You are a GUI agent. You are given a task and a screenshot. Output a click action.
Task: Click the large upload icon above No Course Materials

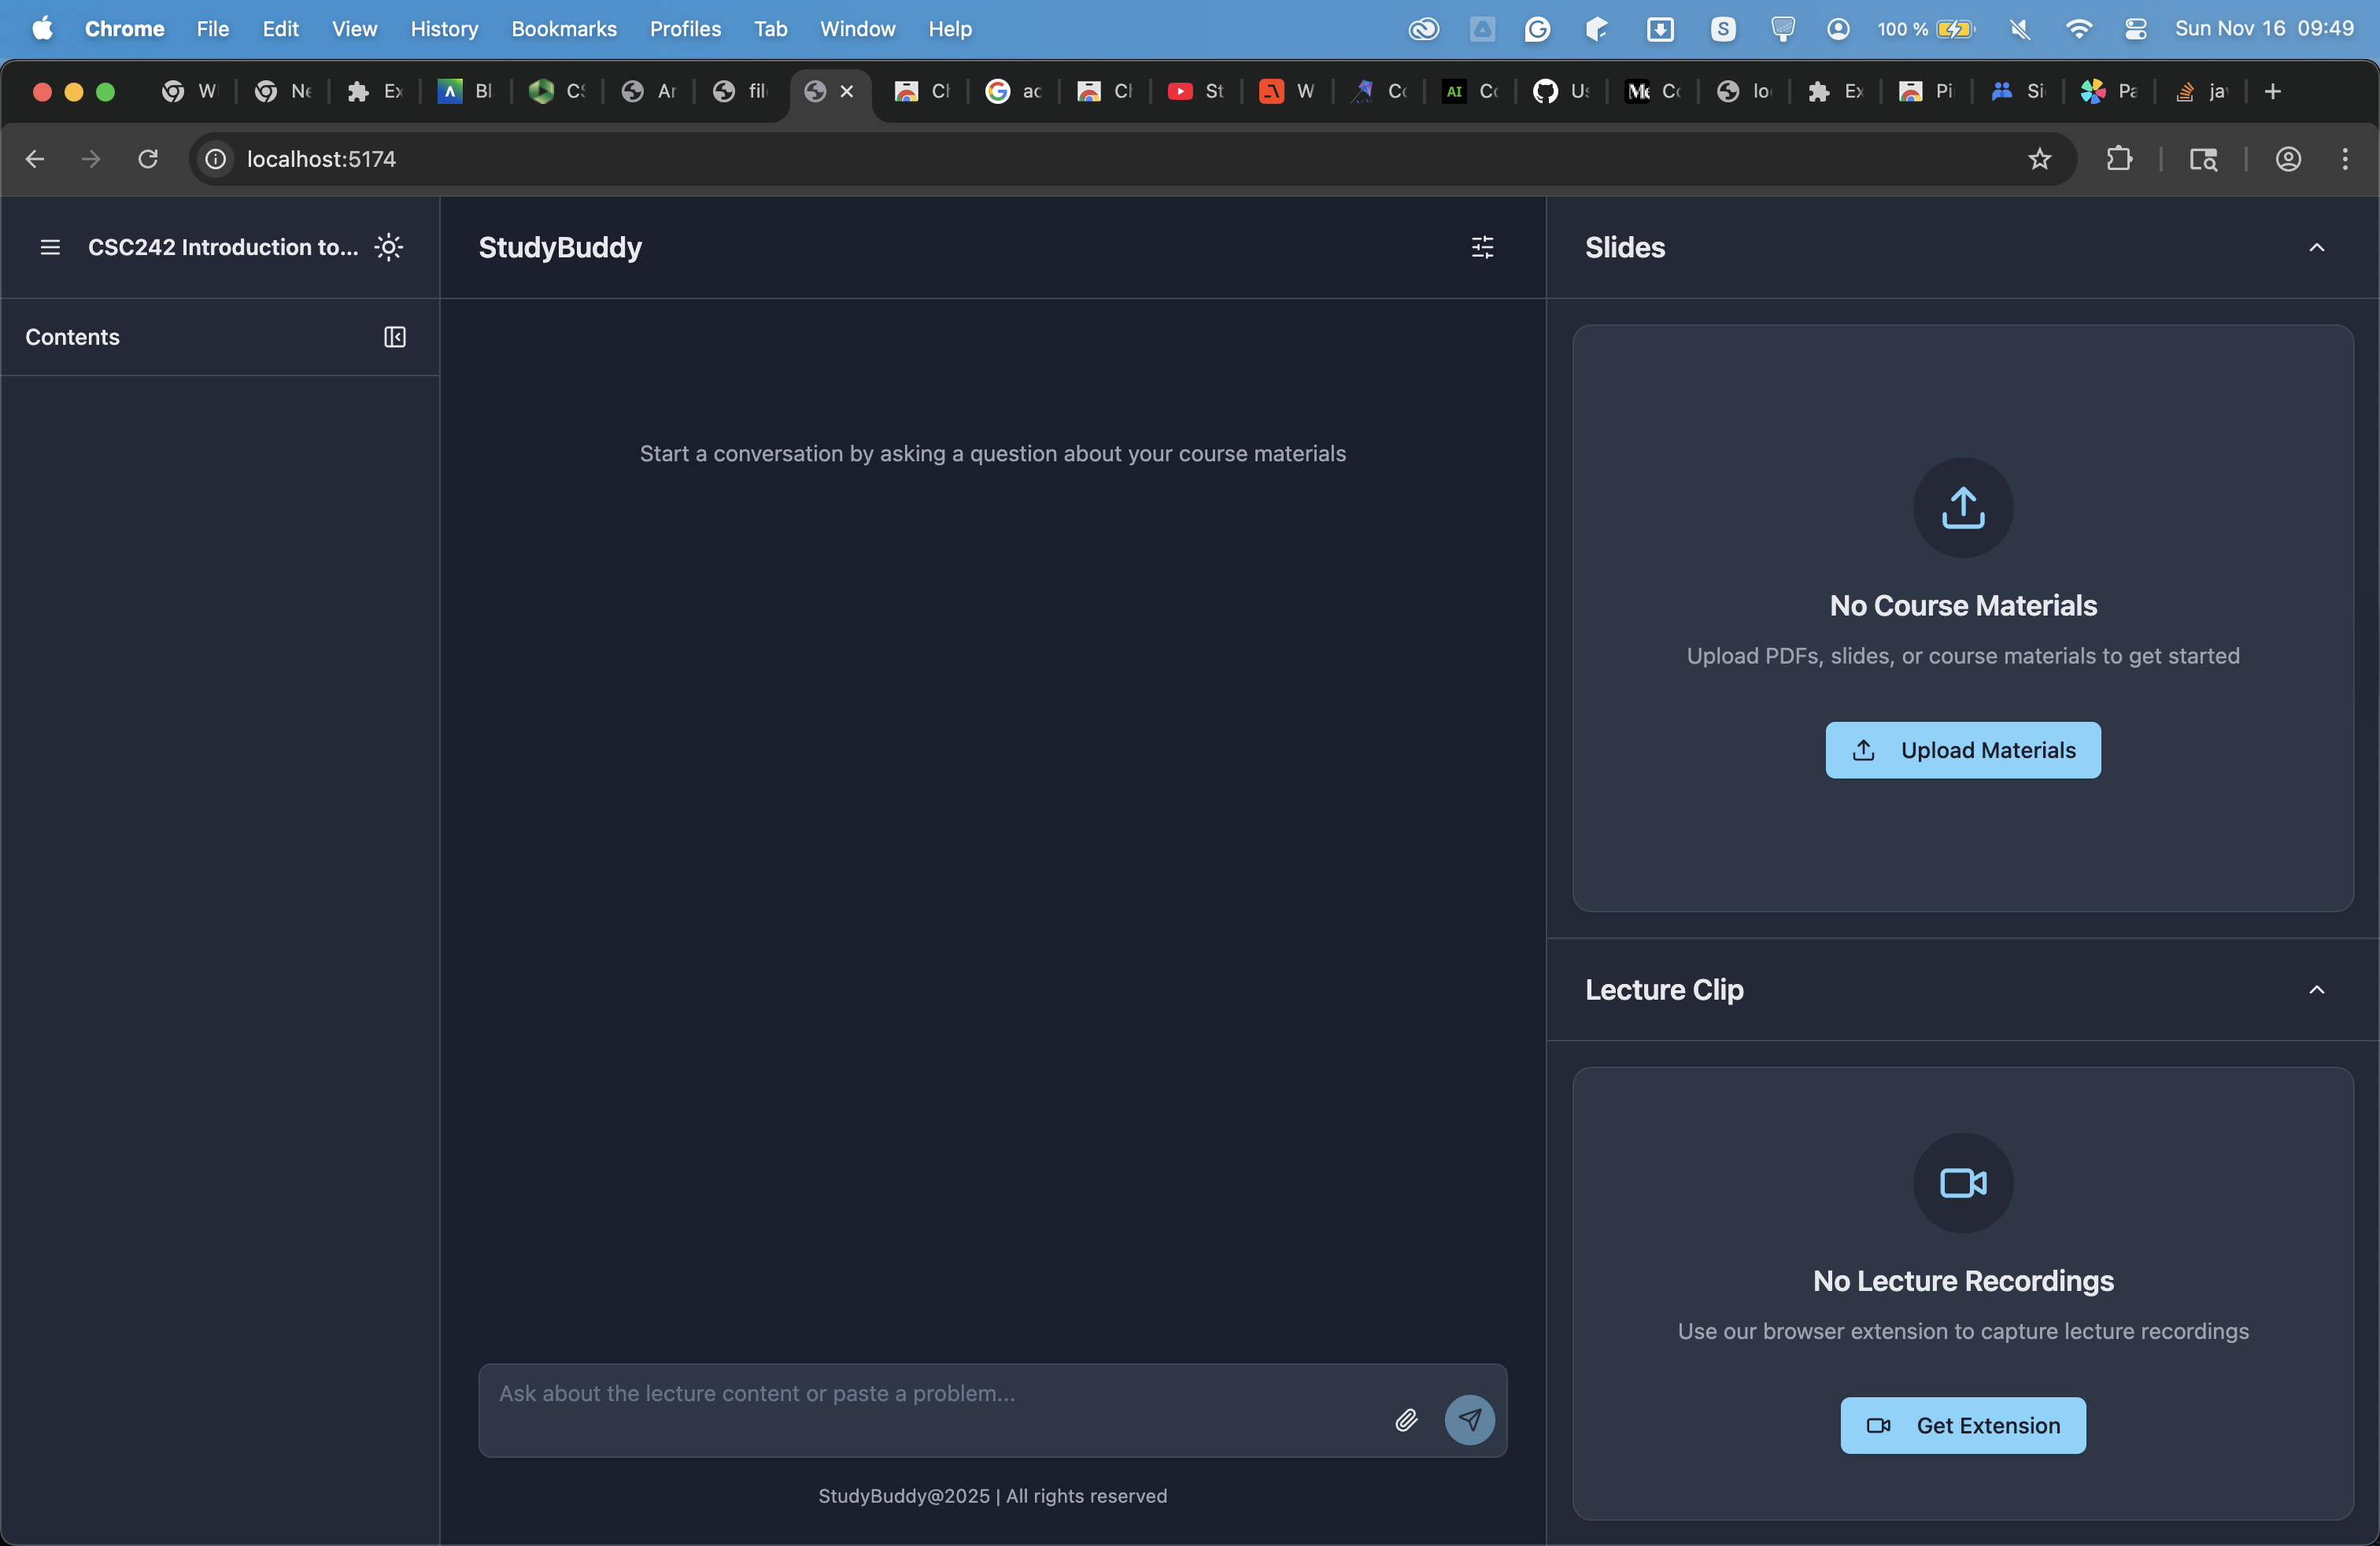1962,508
